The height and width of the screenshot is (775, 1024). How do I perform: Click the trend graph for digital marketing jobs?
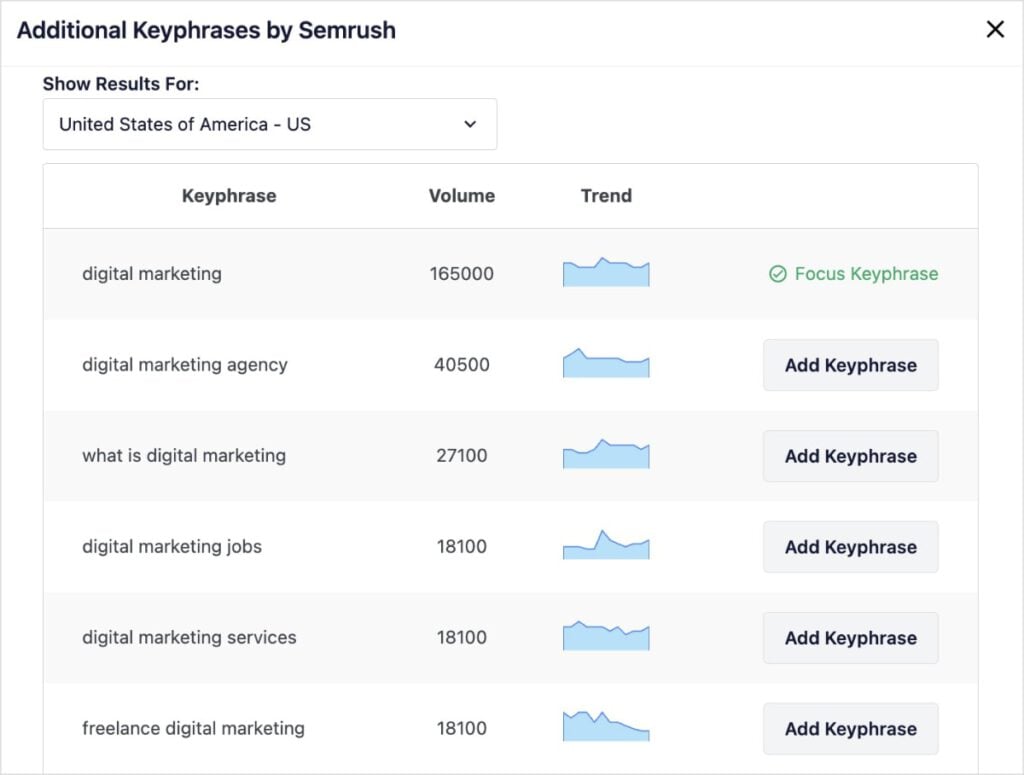605,544
